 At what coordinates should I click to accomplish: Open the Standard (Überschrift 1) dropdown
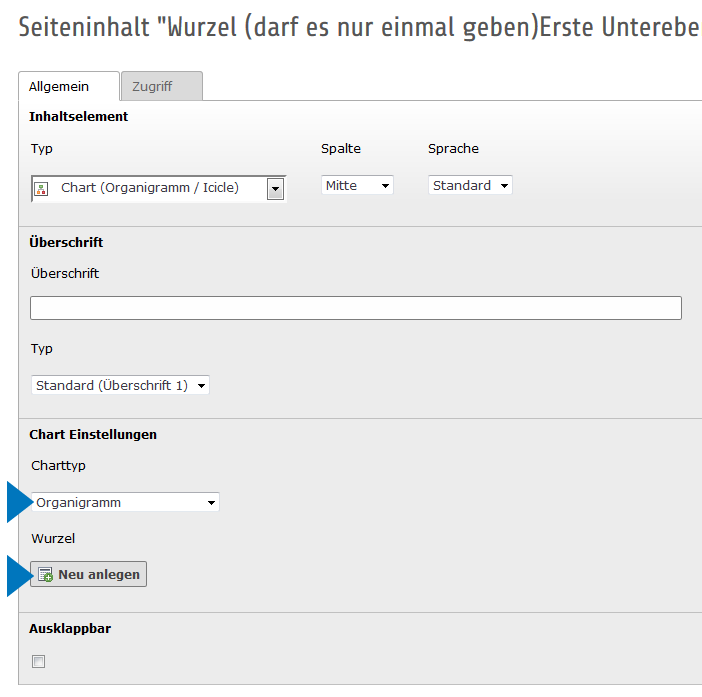[x=120, y=385]
